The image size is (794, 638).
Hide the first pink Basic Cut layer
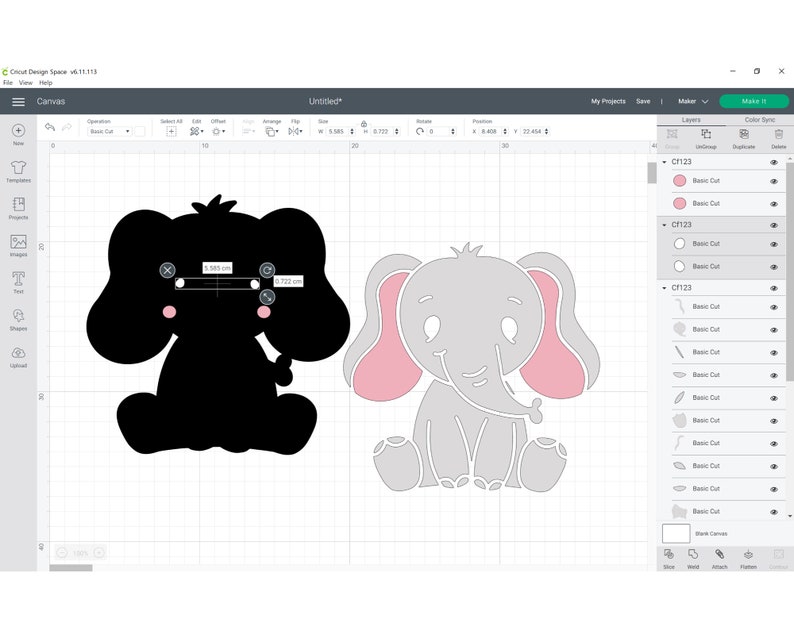tap(774, 181)
